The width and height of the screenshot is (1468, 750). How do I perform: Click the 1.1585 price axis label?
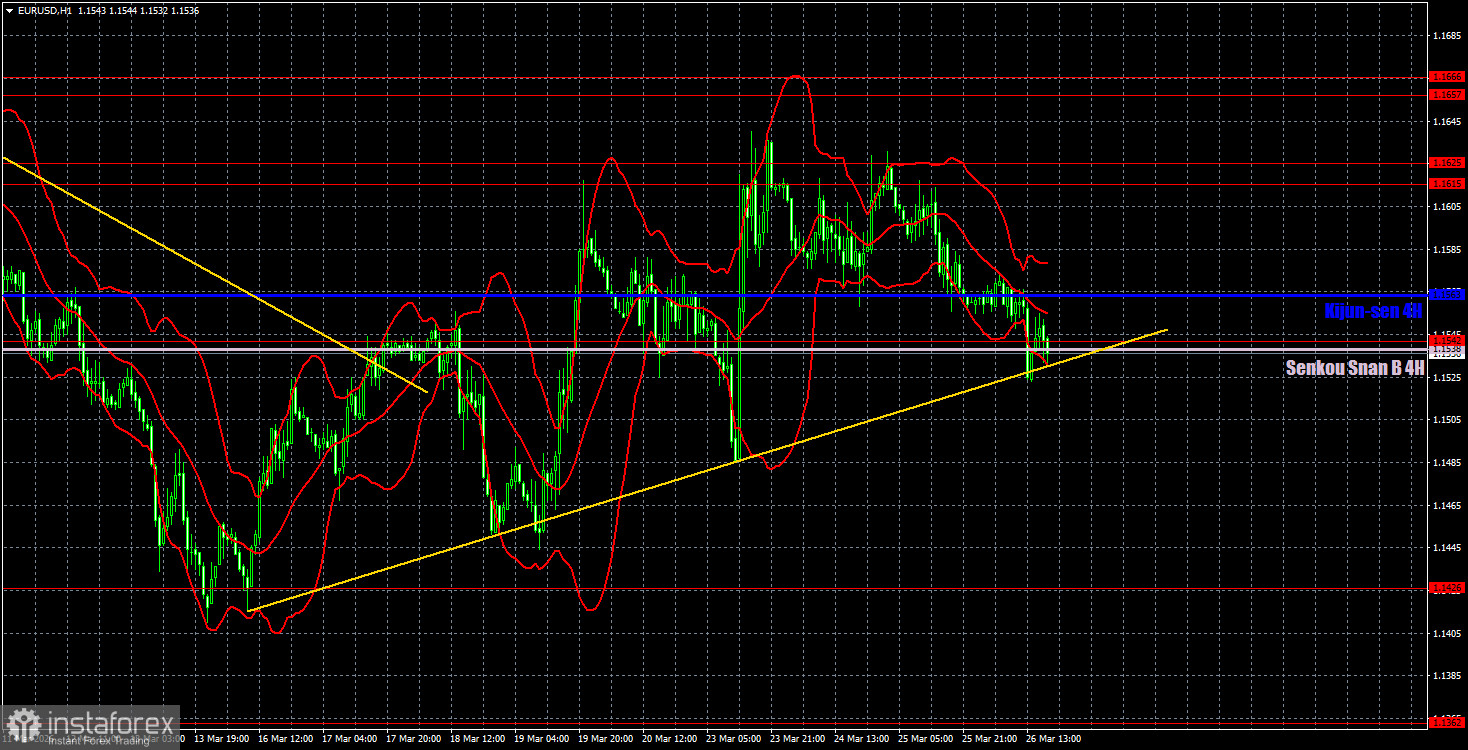coord(1446,250)
